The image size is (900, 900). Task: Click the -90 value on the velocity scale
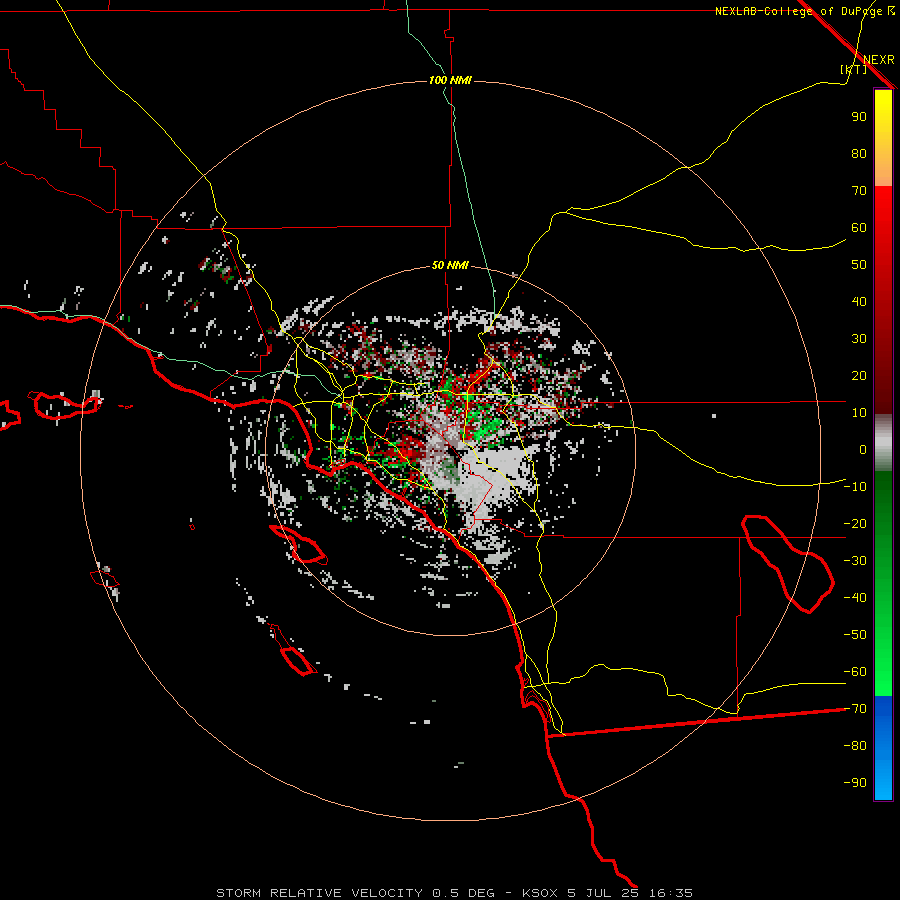(x=855, y=783)
